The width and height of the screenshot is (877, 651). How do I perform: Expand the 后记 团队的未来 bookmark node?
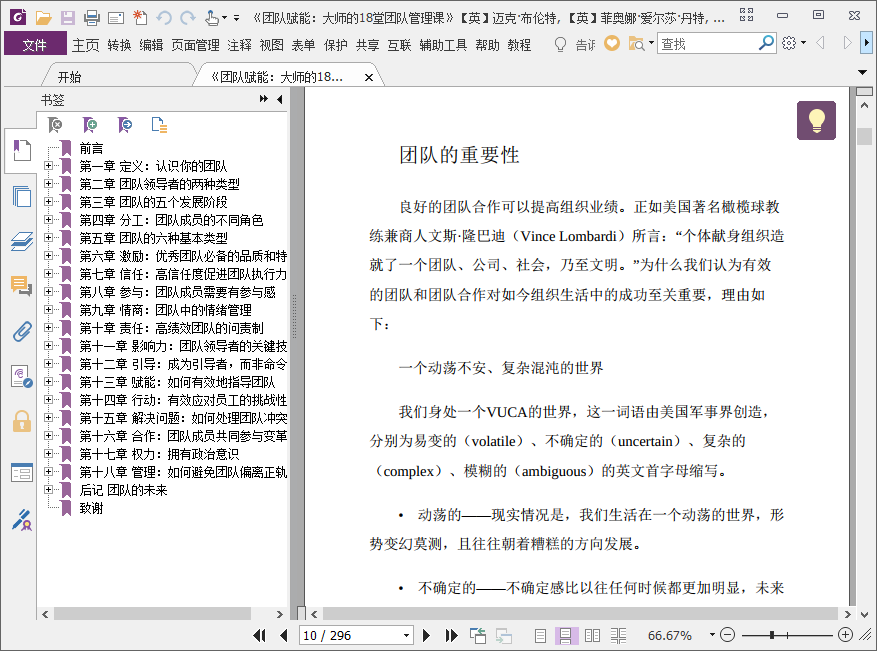coord(48,489)
